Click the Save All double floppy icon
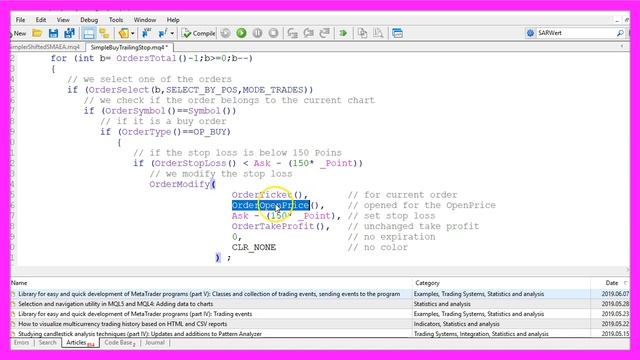 pyautogui.click(x=69, y=33)
